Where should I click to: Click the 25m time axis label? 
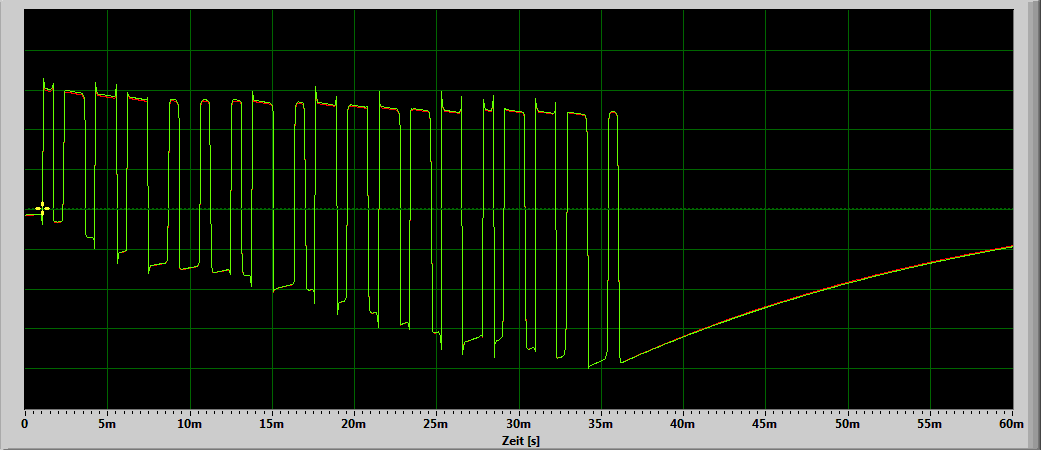(436, 423)
